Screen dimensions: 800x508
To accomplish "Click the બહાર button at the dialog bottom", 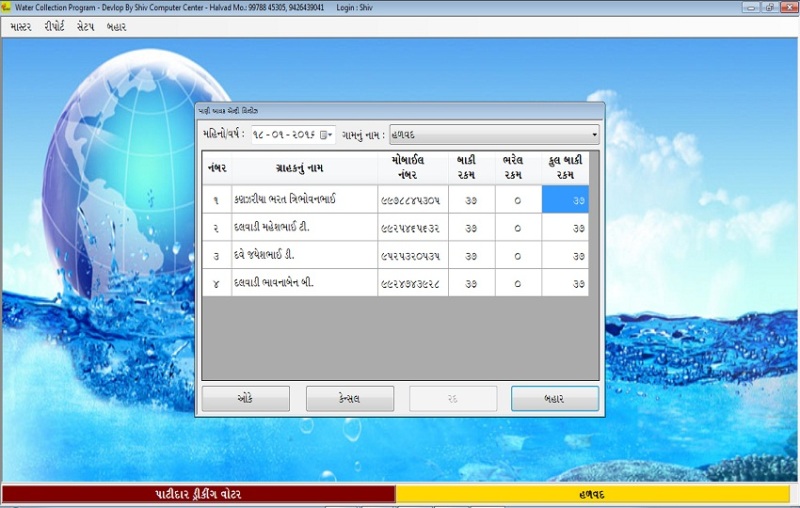I will pyautogui.click(x=554, y=398).
